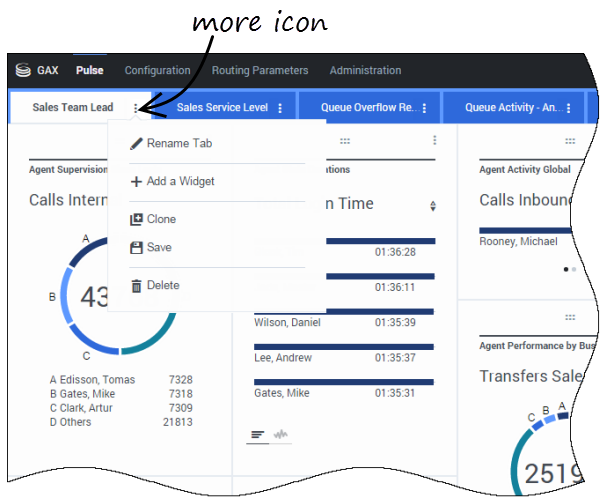Click the value 7328
This screenshot has height=504, width=606.
pyautogui.click(x=180, y=380)
